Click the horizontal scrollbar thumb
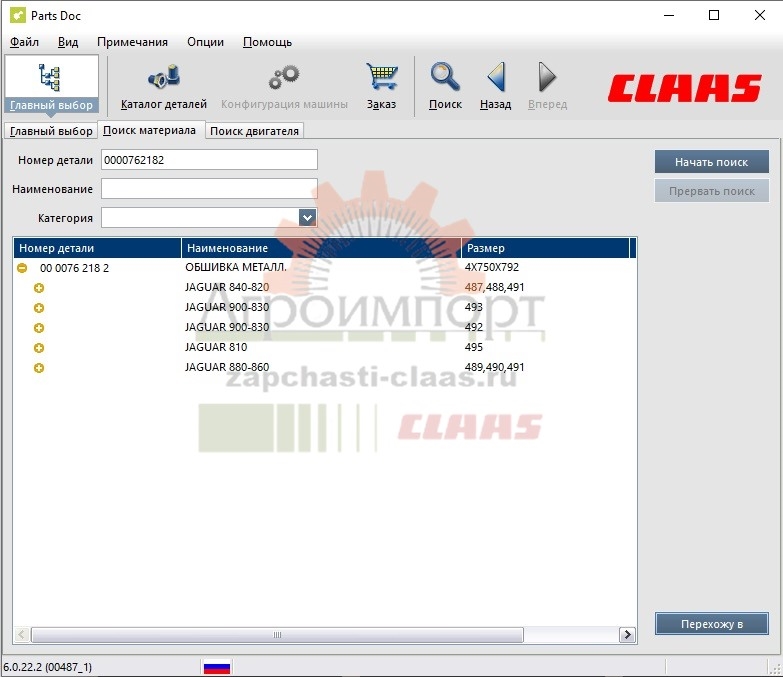This screenshot has height=677, width=783. (x=278, y=635)
